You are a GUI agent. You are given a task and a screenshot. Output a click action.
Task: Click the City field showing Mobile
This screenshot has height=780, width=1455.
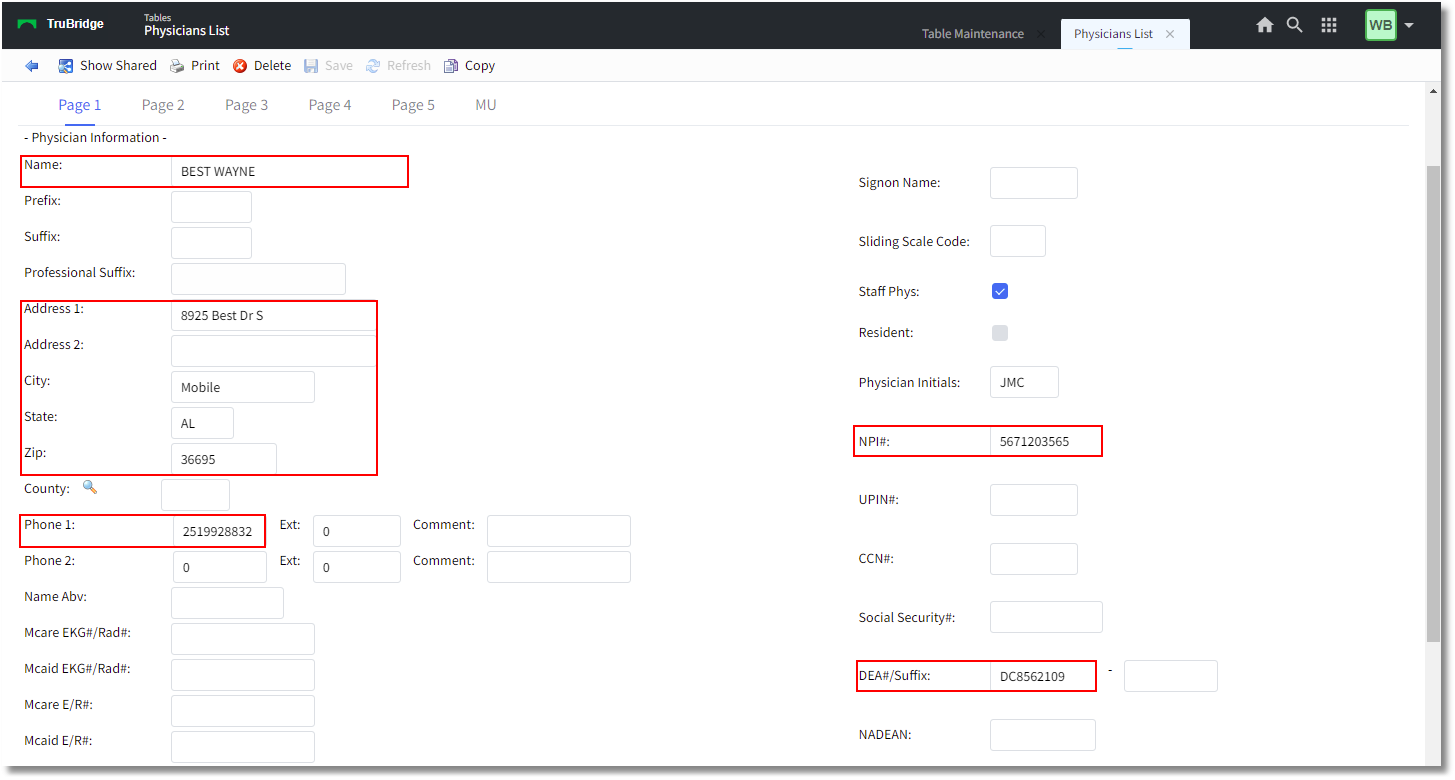243,387
